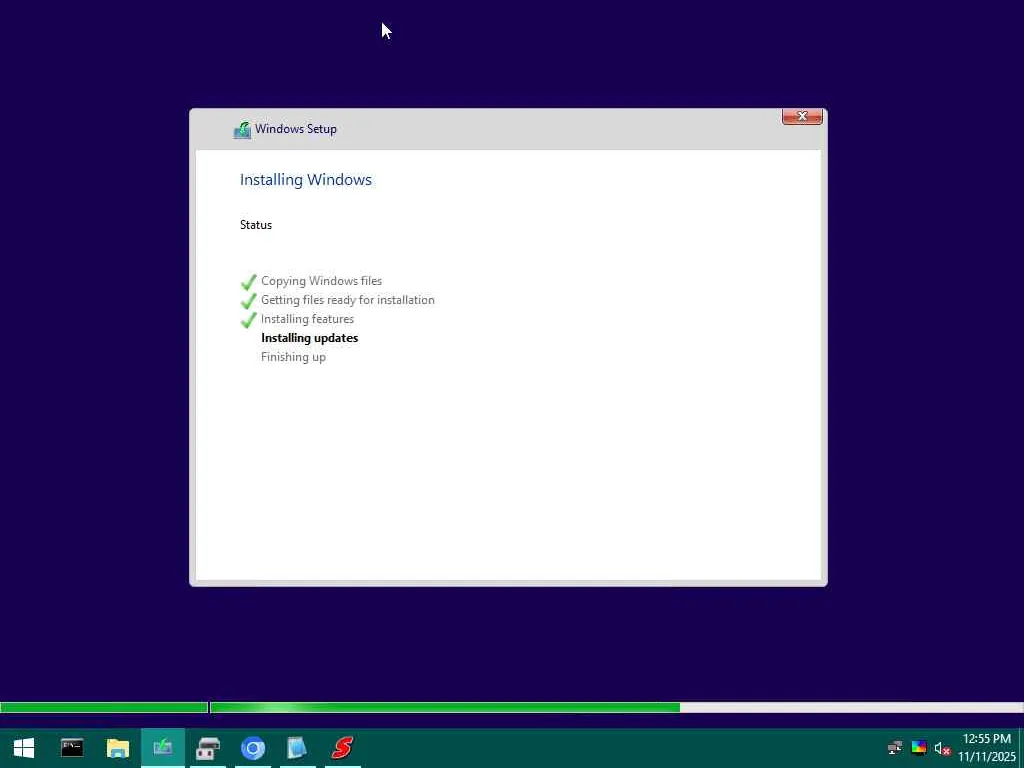The image size is (1024, 768).
Task: Click 'Copying Windows files' step text
Action: click(321, 281)
